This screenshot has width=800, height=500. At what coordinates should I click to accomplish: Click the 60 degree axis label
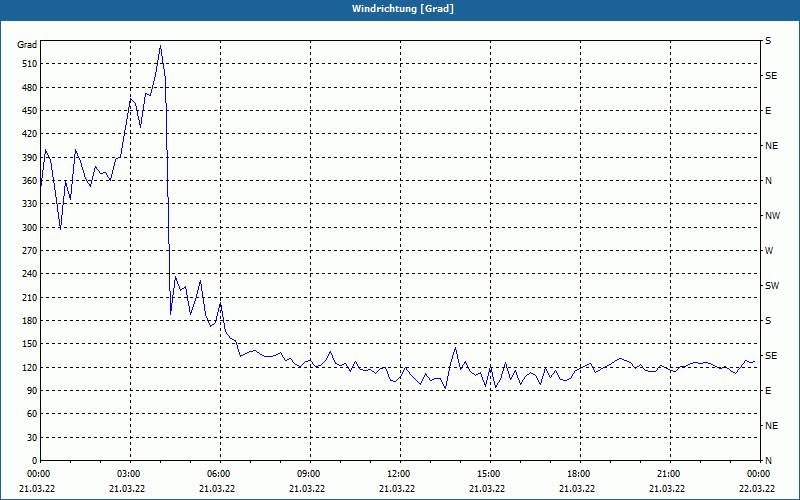32,414
